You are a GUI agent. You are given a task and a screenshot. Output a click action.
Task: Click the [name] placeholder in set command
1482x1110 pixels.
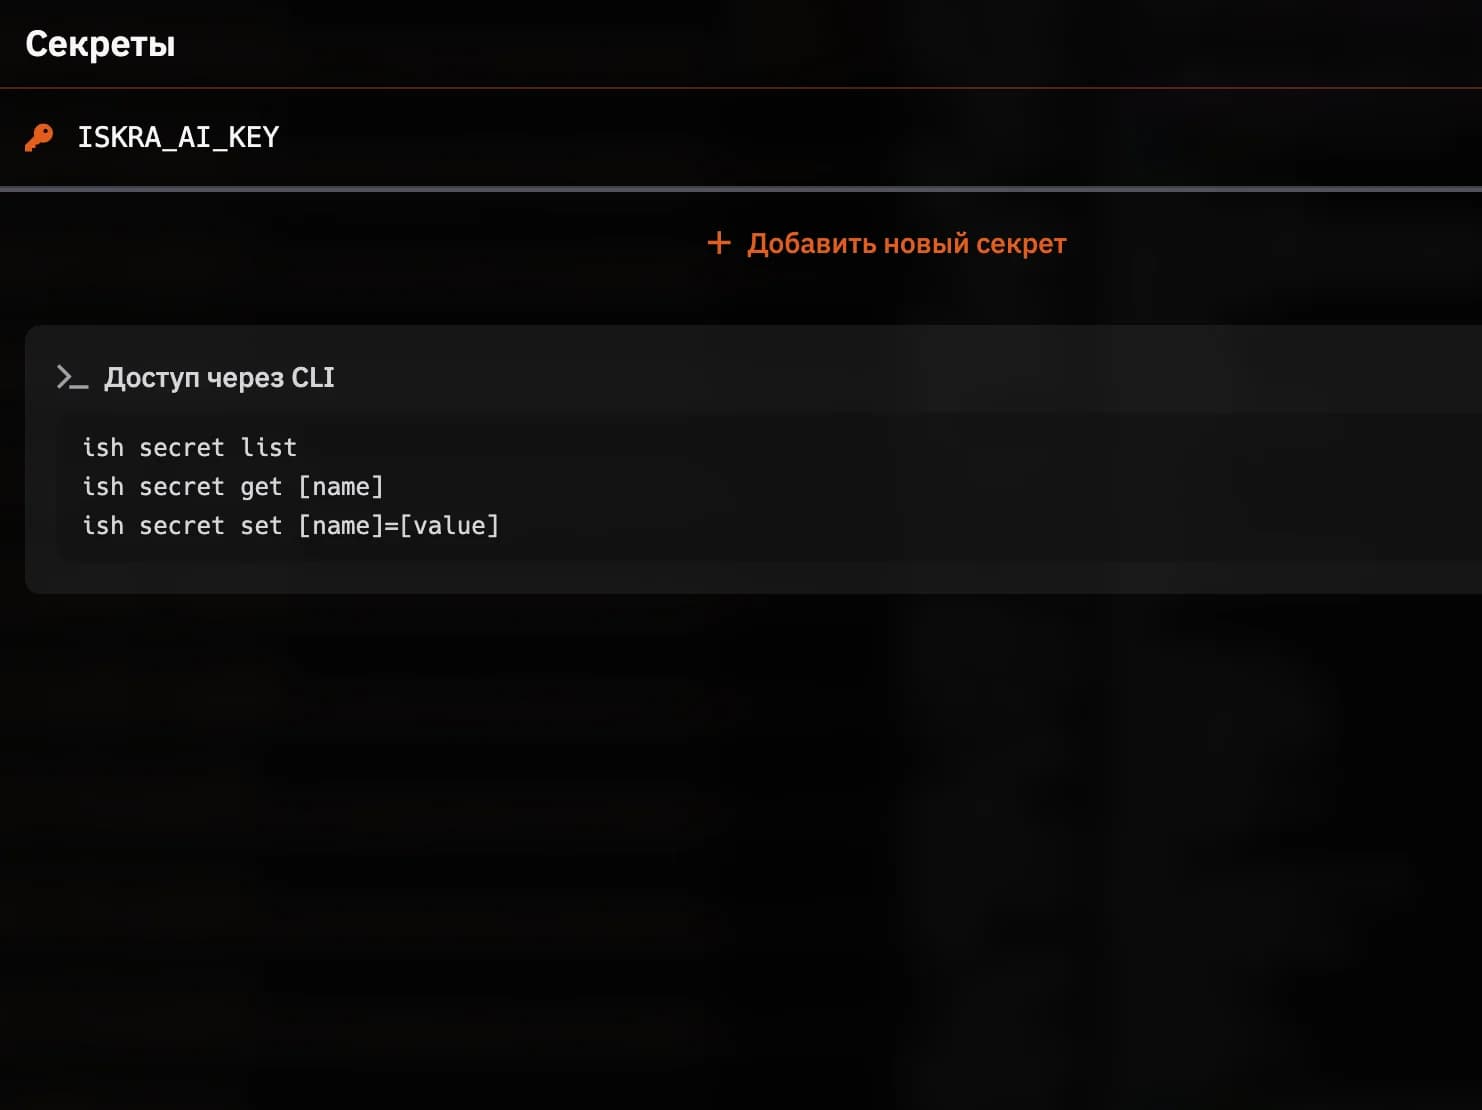click(x=341, y=525)
